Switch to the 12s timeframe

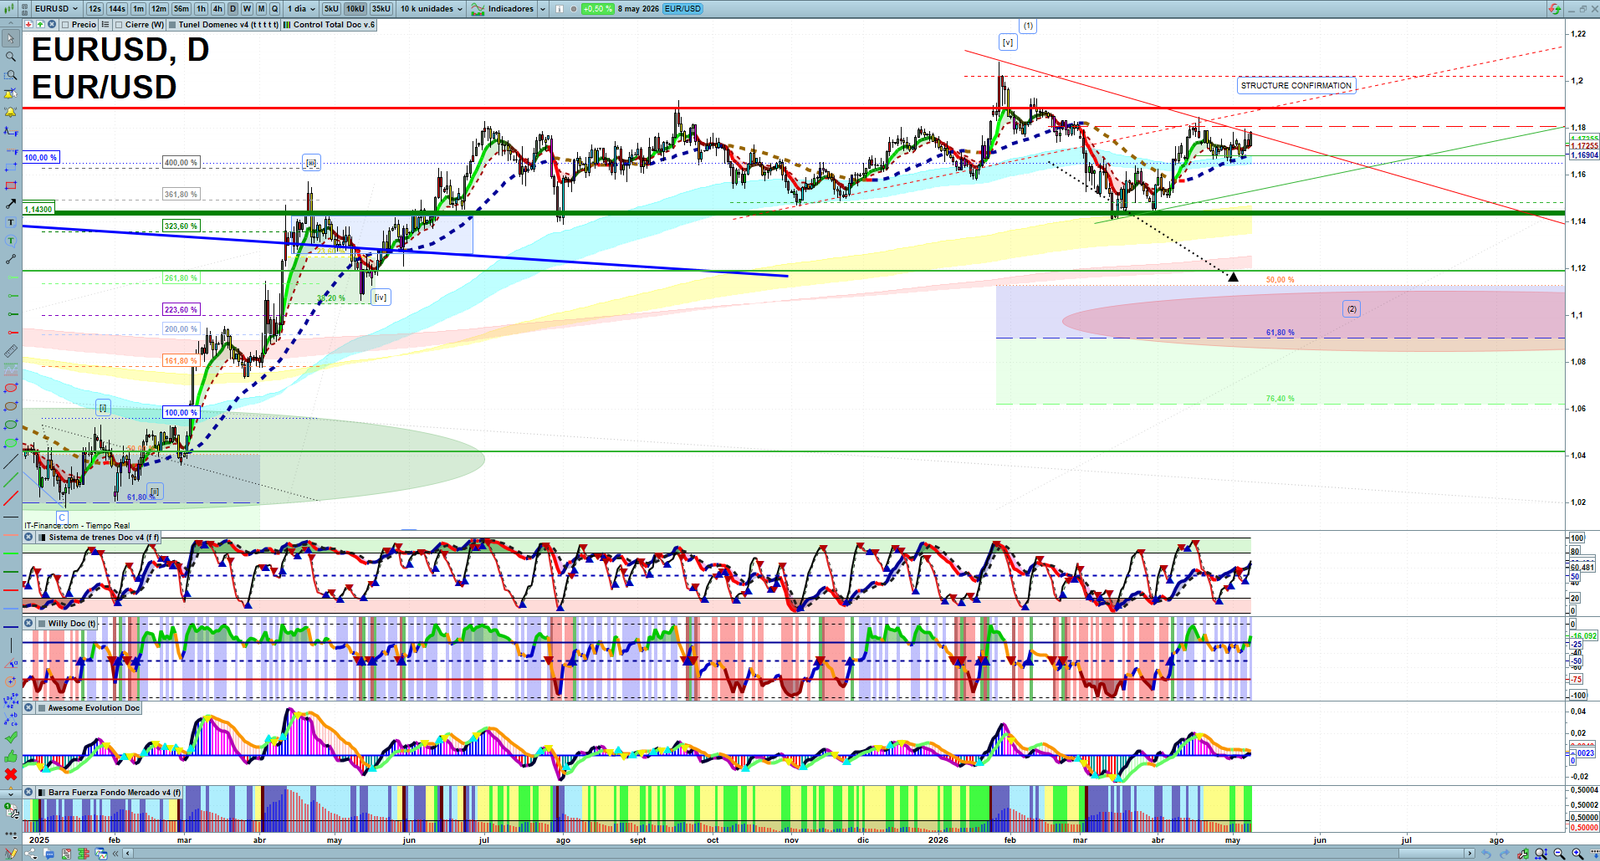click(x=94, y=9)
